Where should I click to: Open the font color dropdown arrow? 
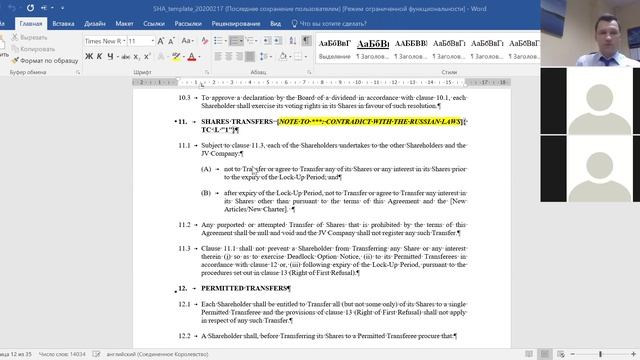pyautogui.click(x=199, y=57)
